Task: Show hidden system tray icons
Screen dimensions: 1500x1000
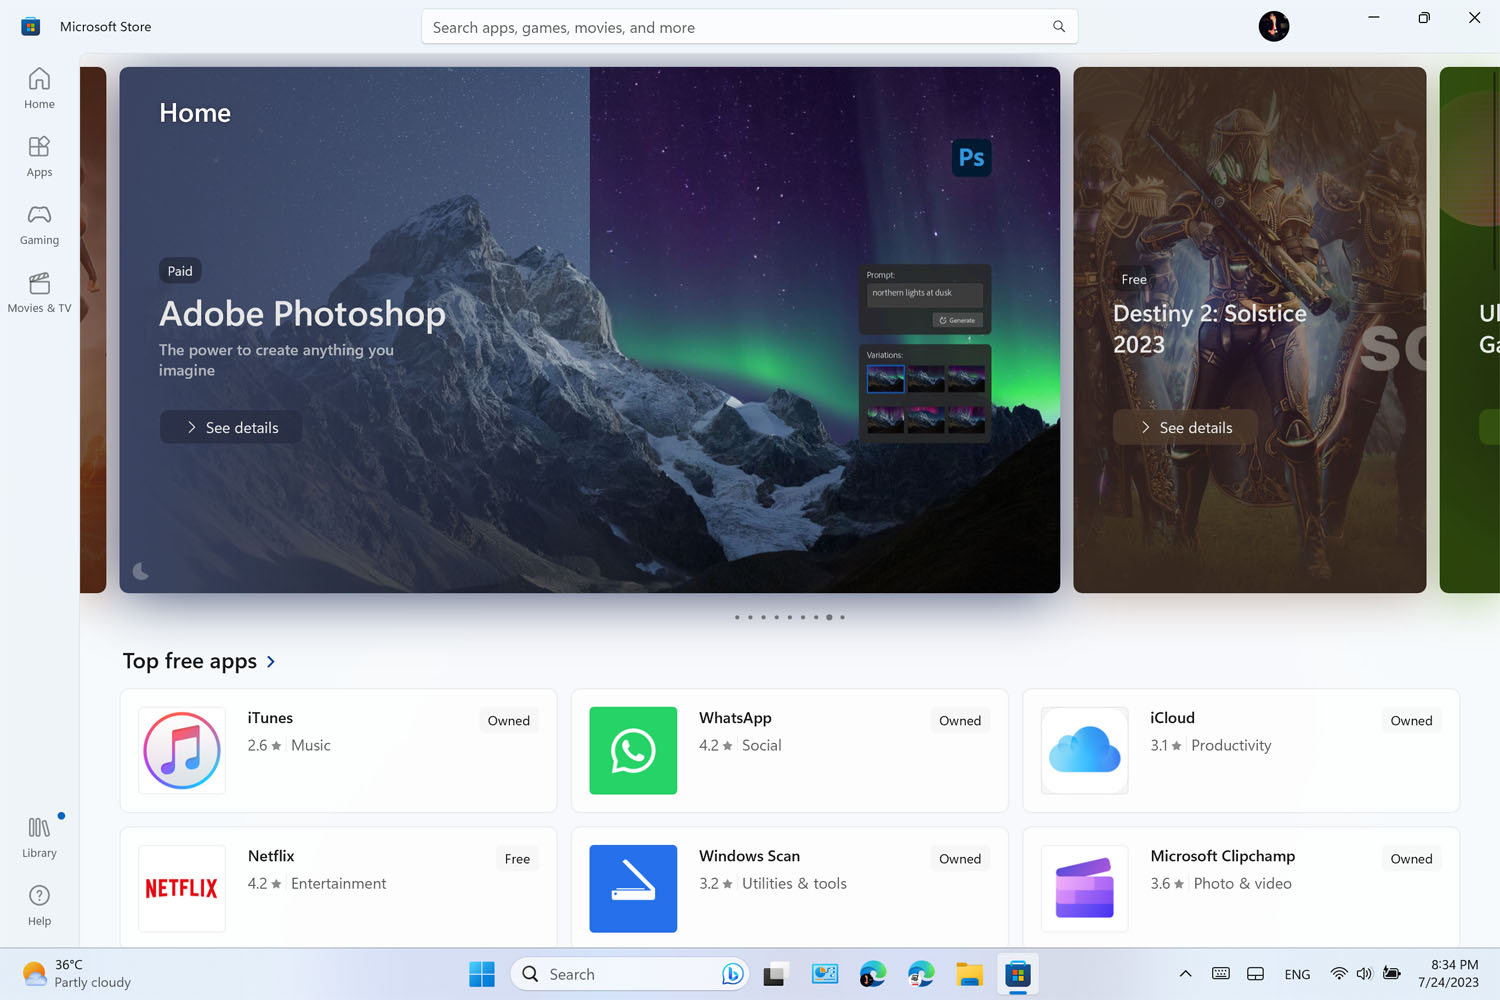Action: pos(1185,974)
